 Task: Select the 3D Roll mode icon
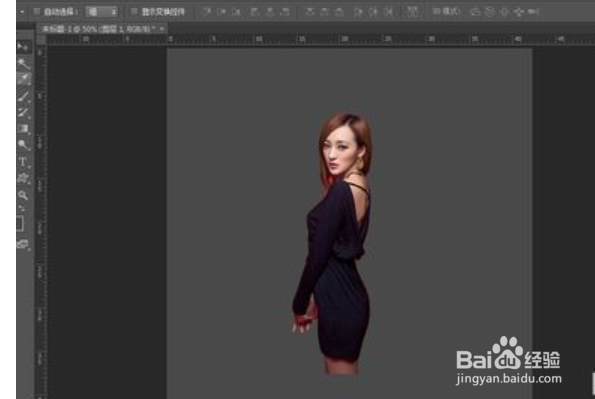(x=490, y=12)
